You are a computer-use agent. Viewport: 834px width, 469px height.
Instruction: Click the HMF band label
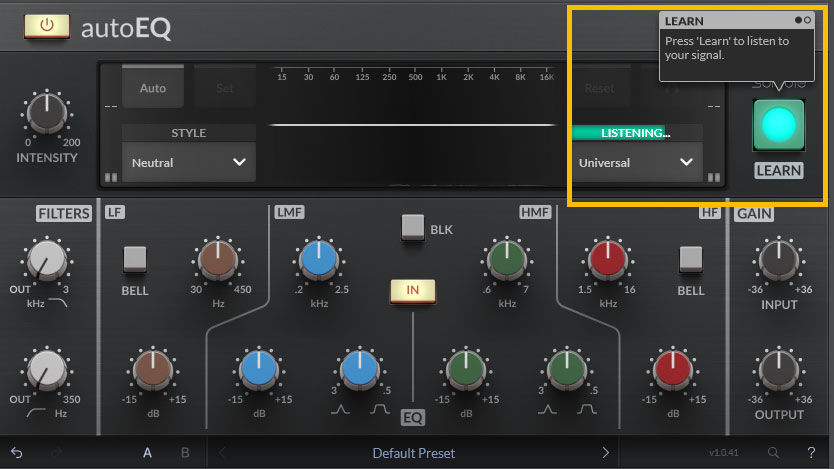[535, 212]
